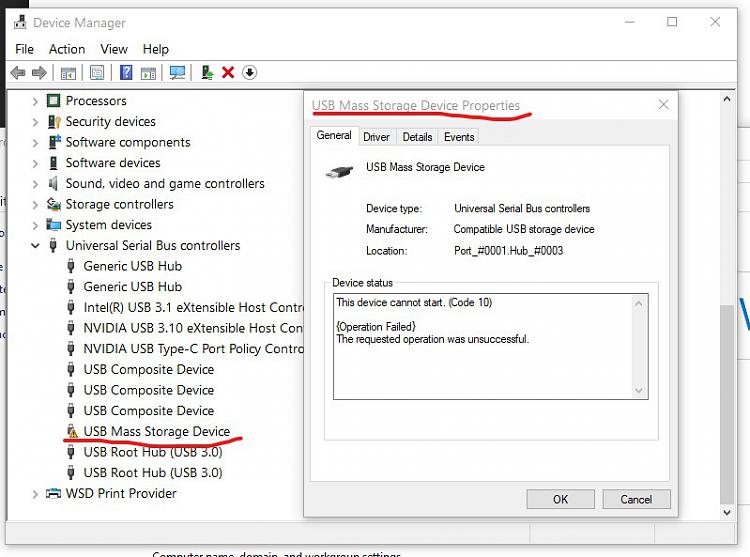Click the Forward arrow toolbar icon
The image size is (750, 557).
pyautogui.click(x=39, y=73)
